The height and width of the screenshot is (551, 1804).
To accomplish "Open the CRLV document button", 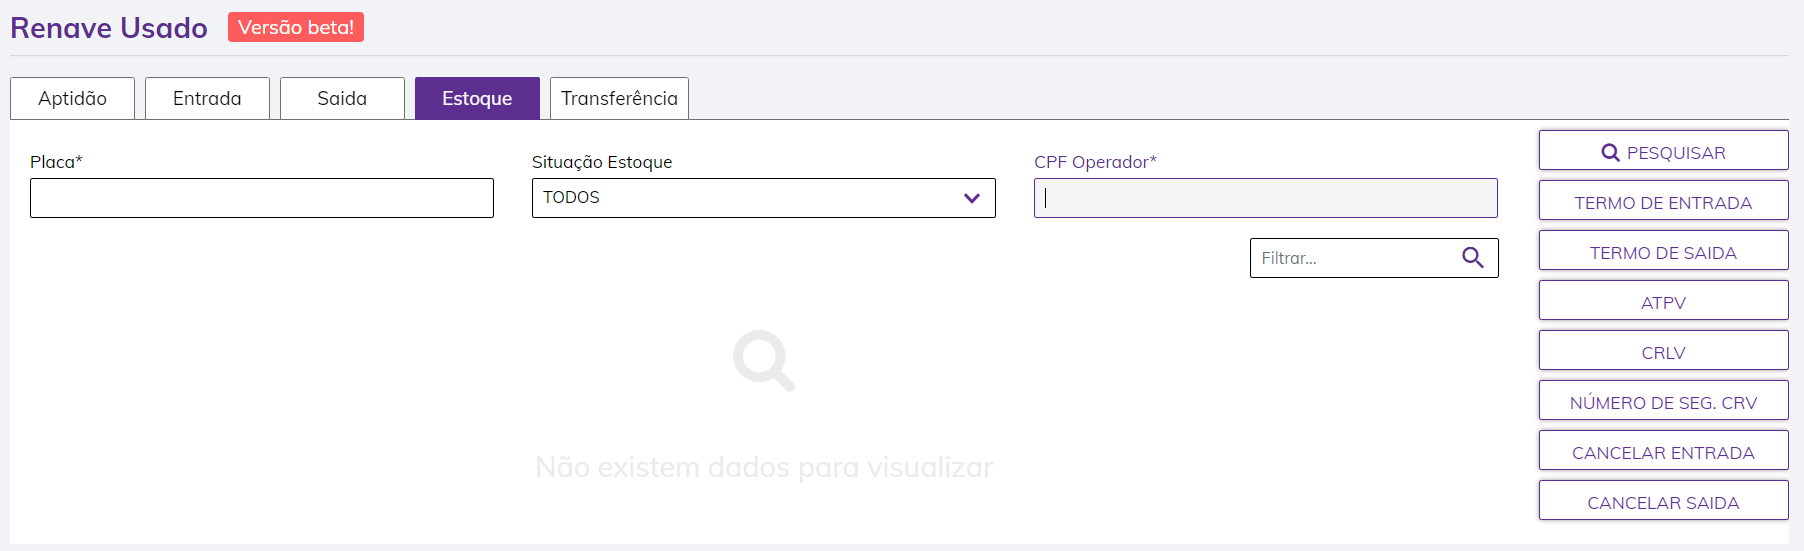I will [x=1663, y=351].
